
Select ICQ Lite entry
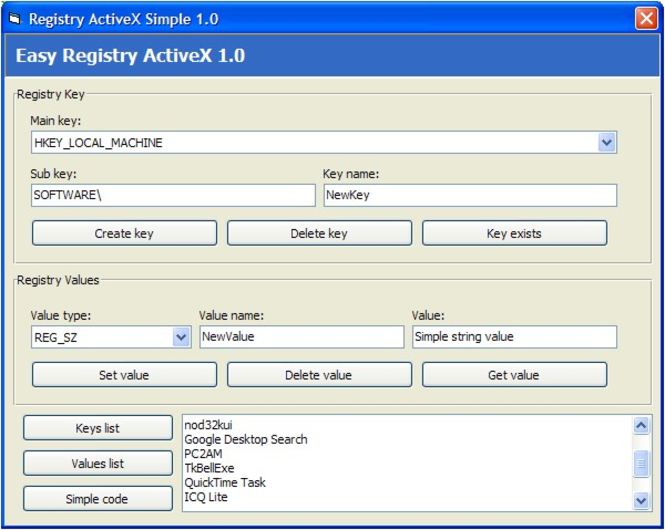tap(206, 497)
